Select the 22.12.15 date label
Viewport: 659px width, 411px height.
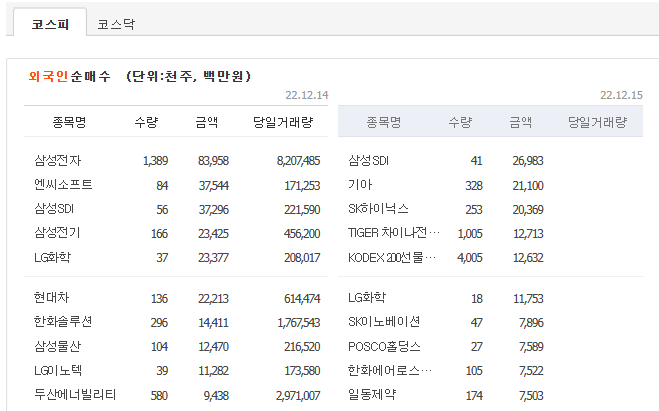[621, 95]
